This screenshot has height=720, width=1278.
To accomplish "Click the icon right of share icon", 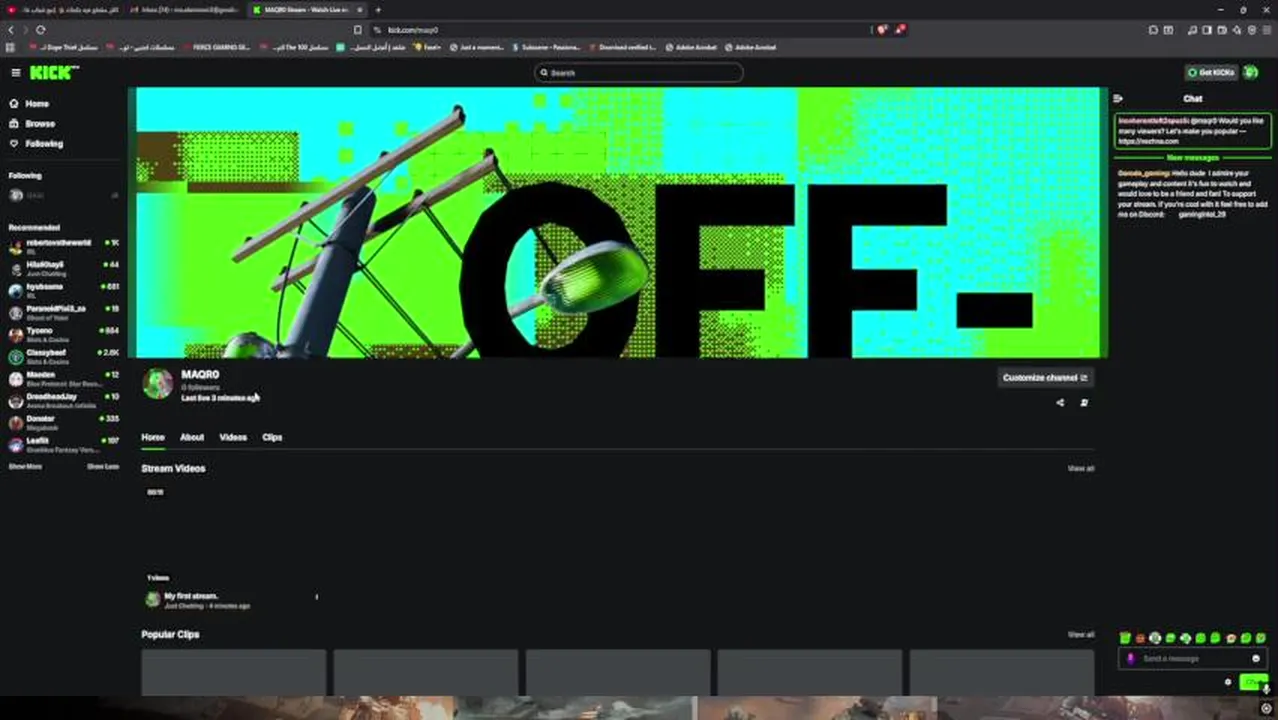I will pyautogui.click(x=1084, y=403).
